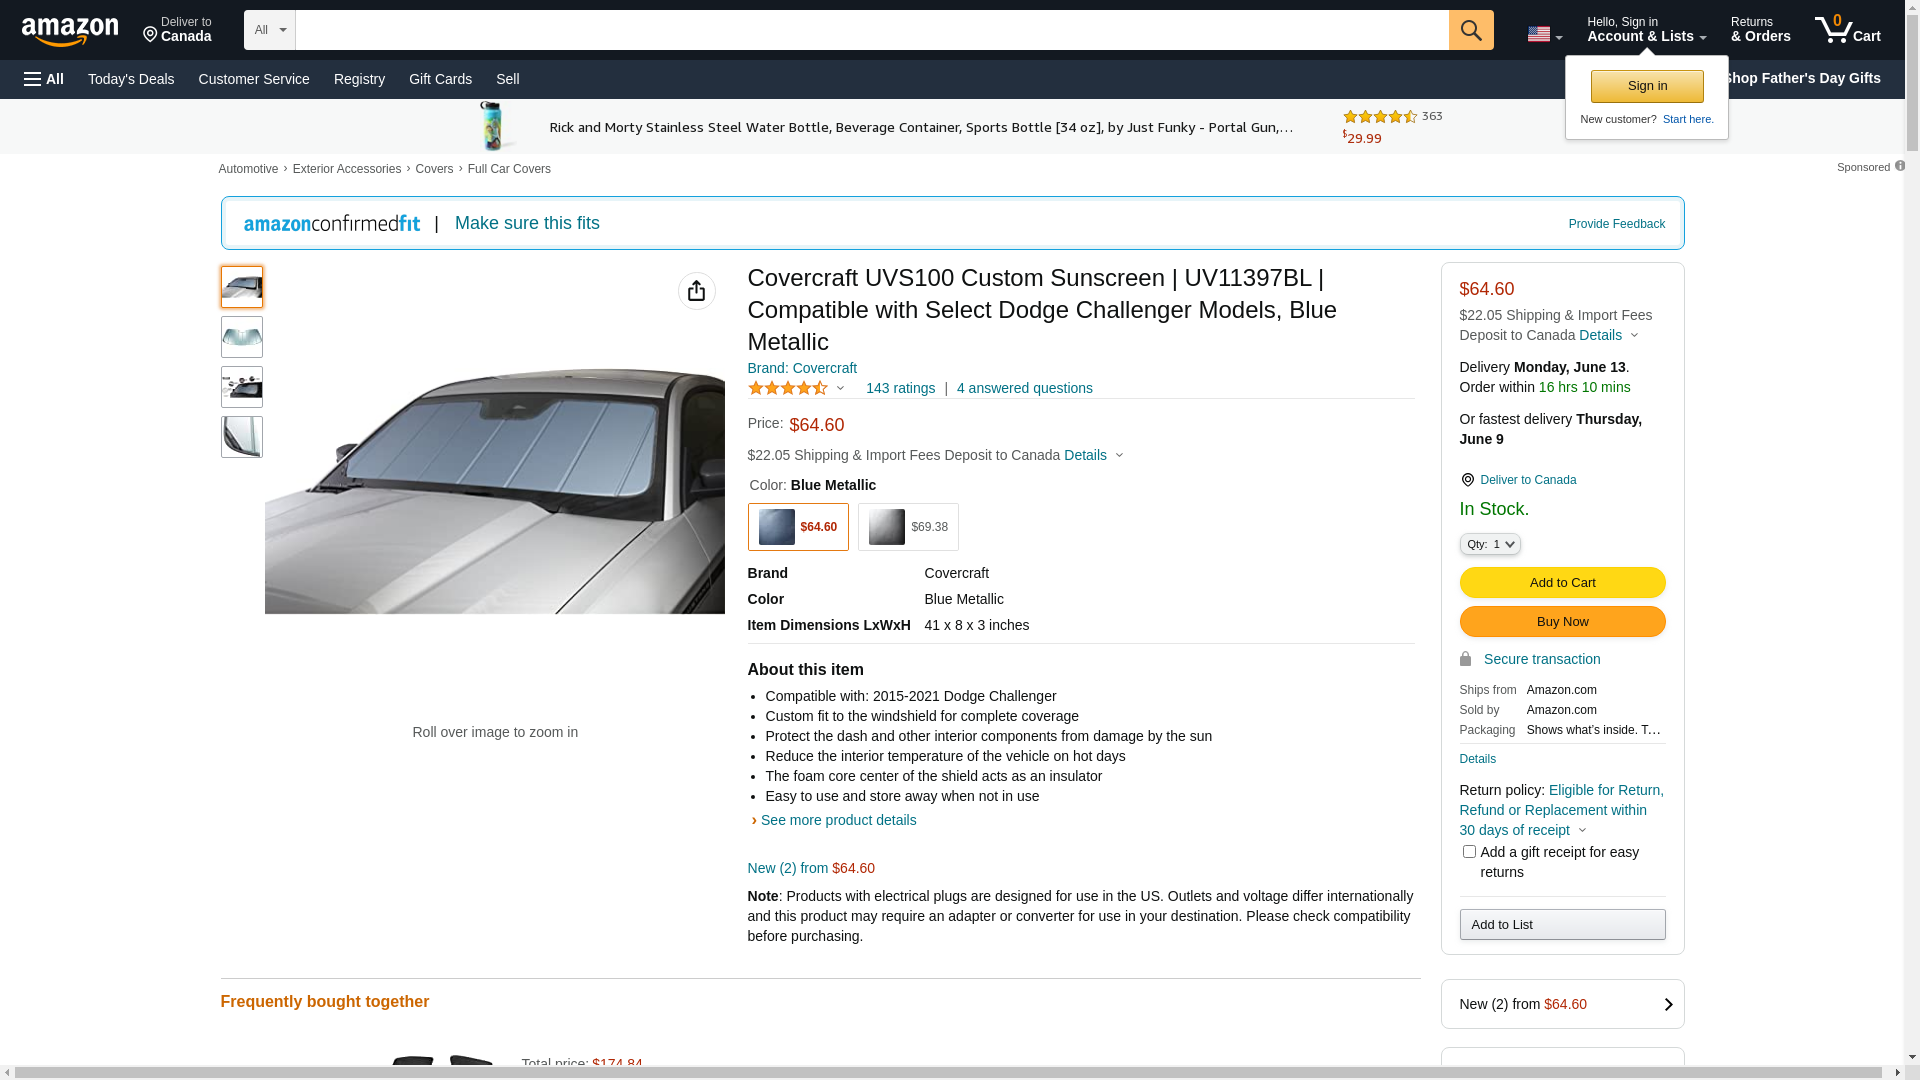Image resolution: width=1920 pixels, height=1080 pixels.
Task: Click the Add to Cart button
Action: (1561, 583)
